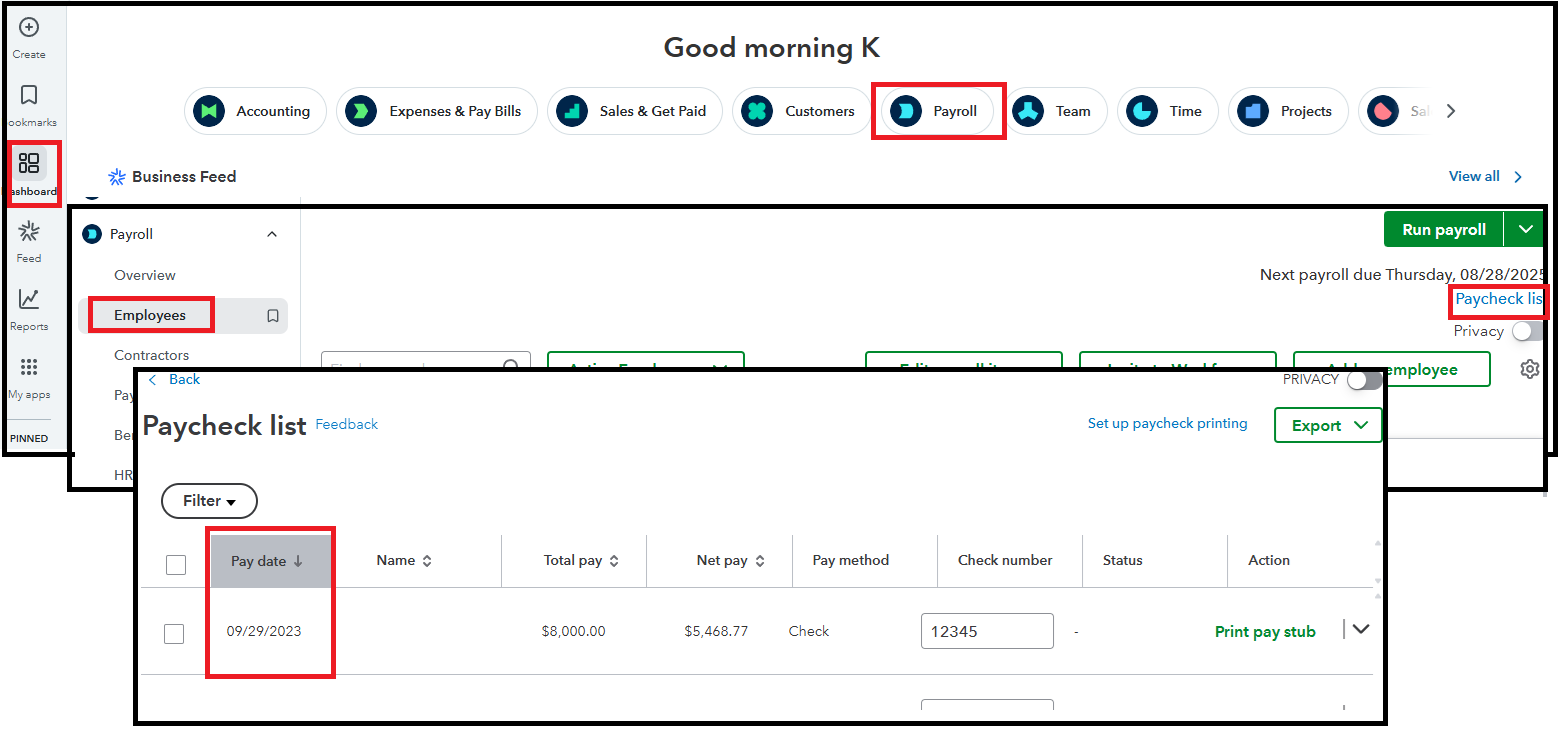Screen dimensions: 1560x730
Task: Select the Time pill
Action: [1167, 111]
